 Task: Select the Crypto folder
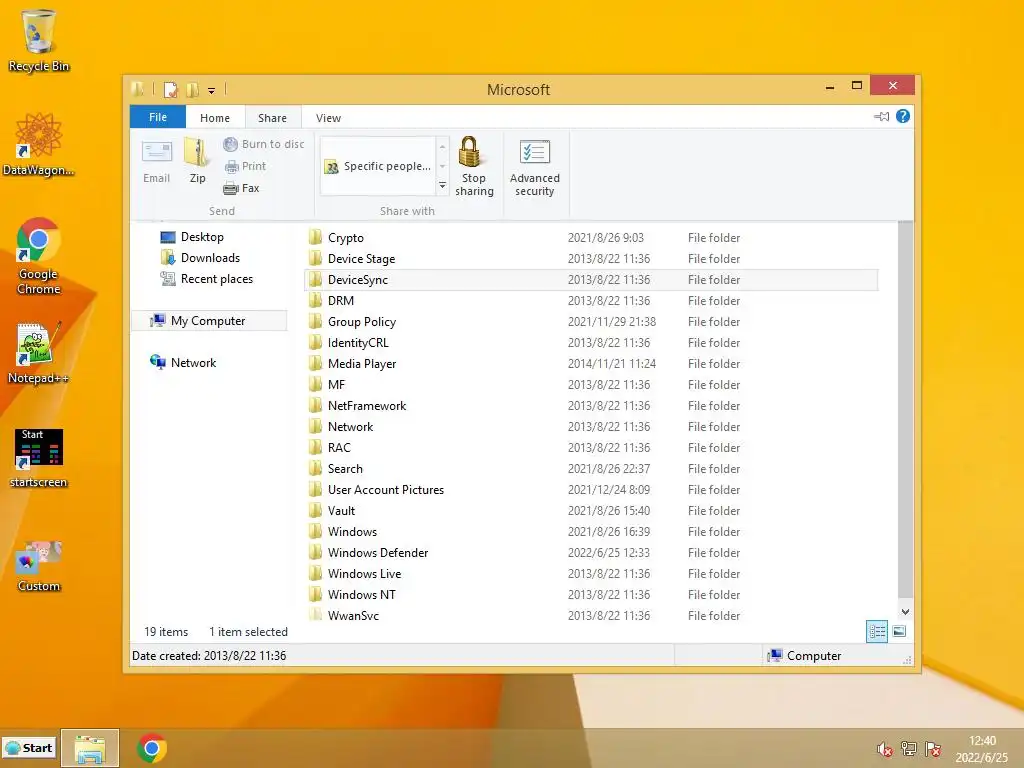tap(591, 238)
